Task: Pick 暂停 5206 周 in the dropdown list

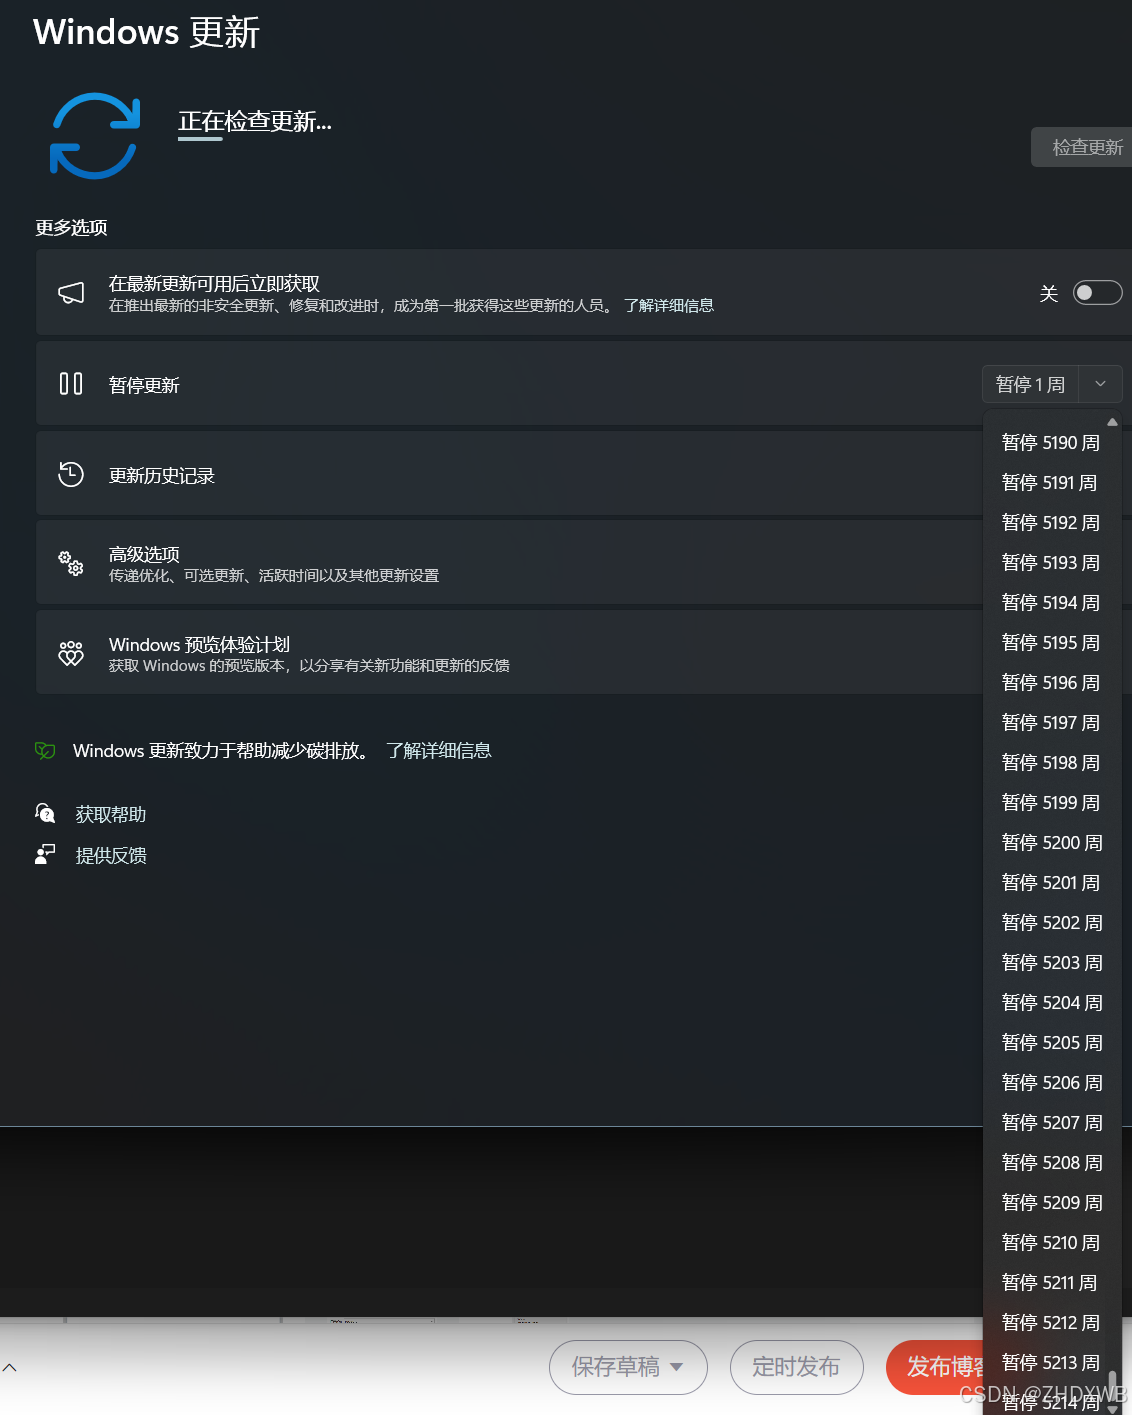Action: 1052,1082
